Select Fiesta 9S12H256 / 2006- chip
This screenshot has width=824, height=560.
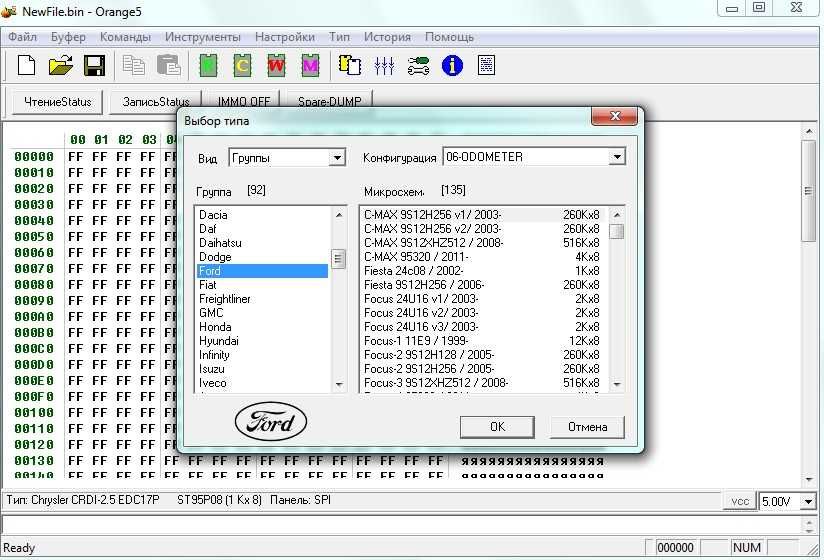[x=482, y=285]
